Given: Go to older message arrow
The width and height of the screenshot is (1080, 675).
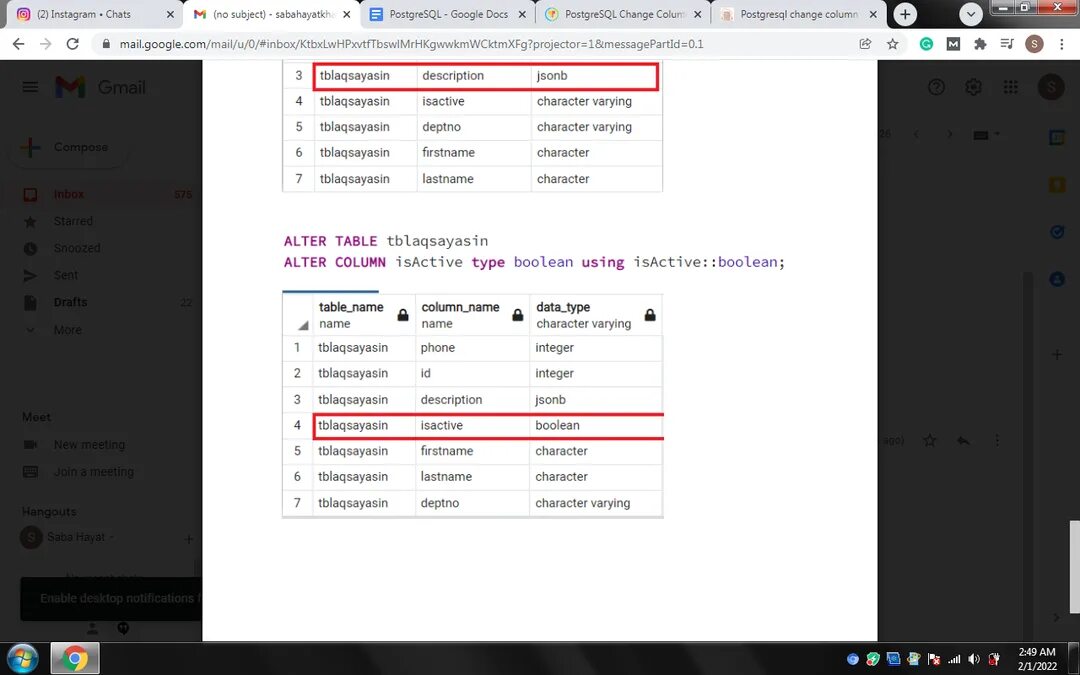Looking at the screenshot, I should point(950,134).
